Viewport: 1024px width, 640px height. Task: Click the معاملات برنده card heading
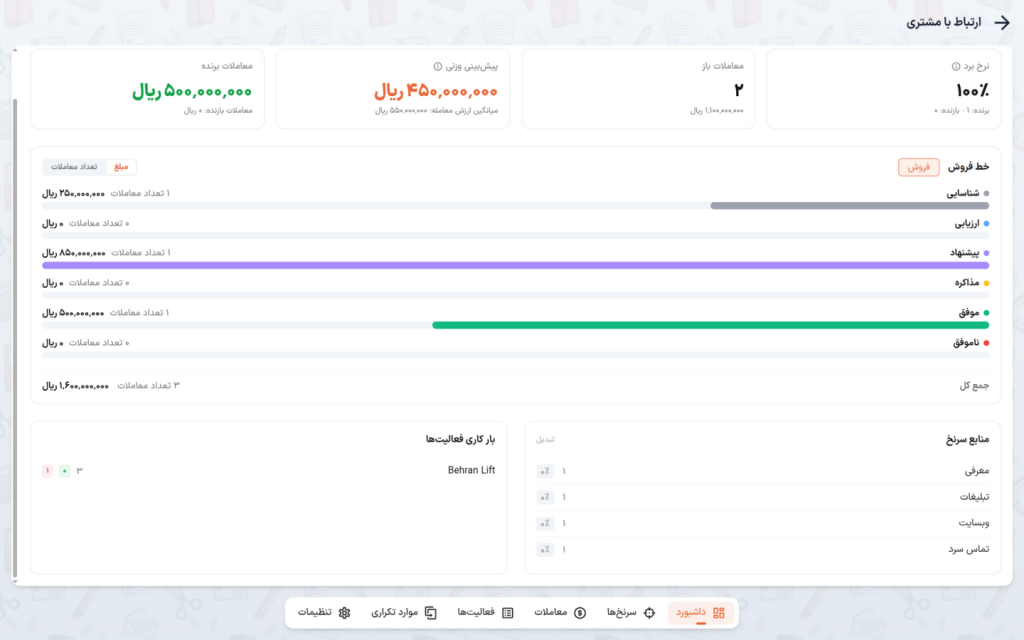click(x=227, y=66)
